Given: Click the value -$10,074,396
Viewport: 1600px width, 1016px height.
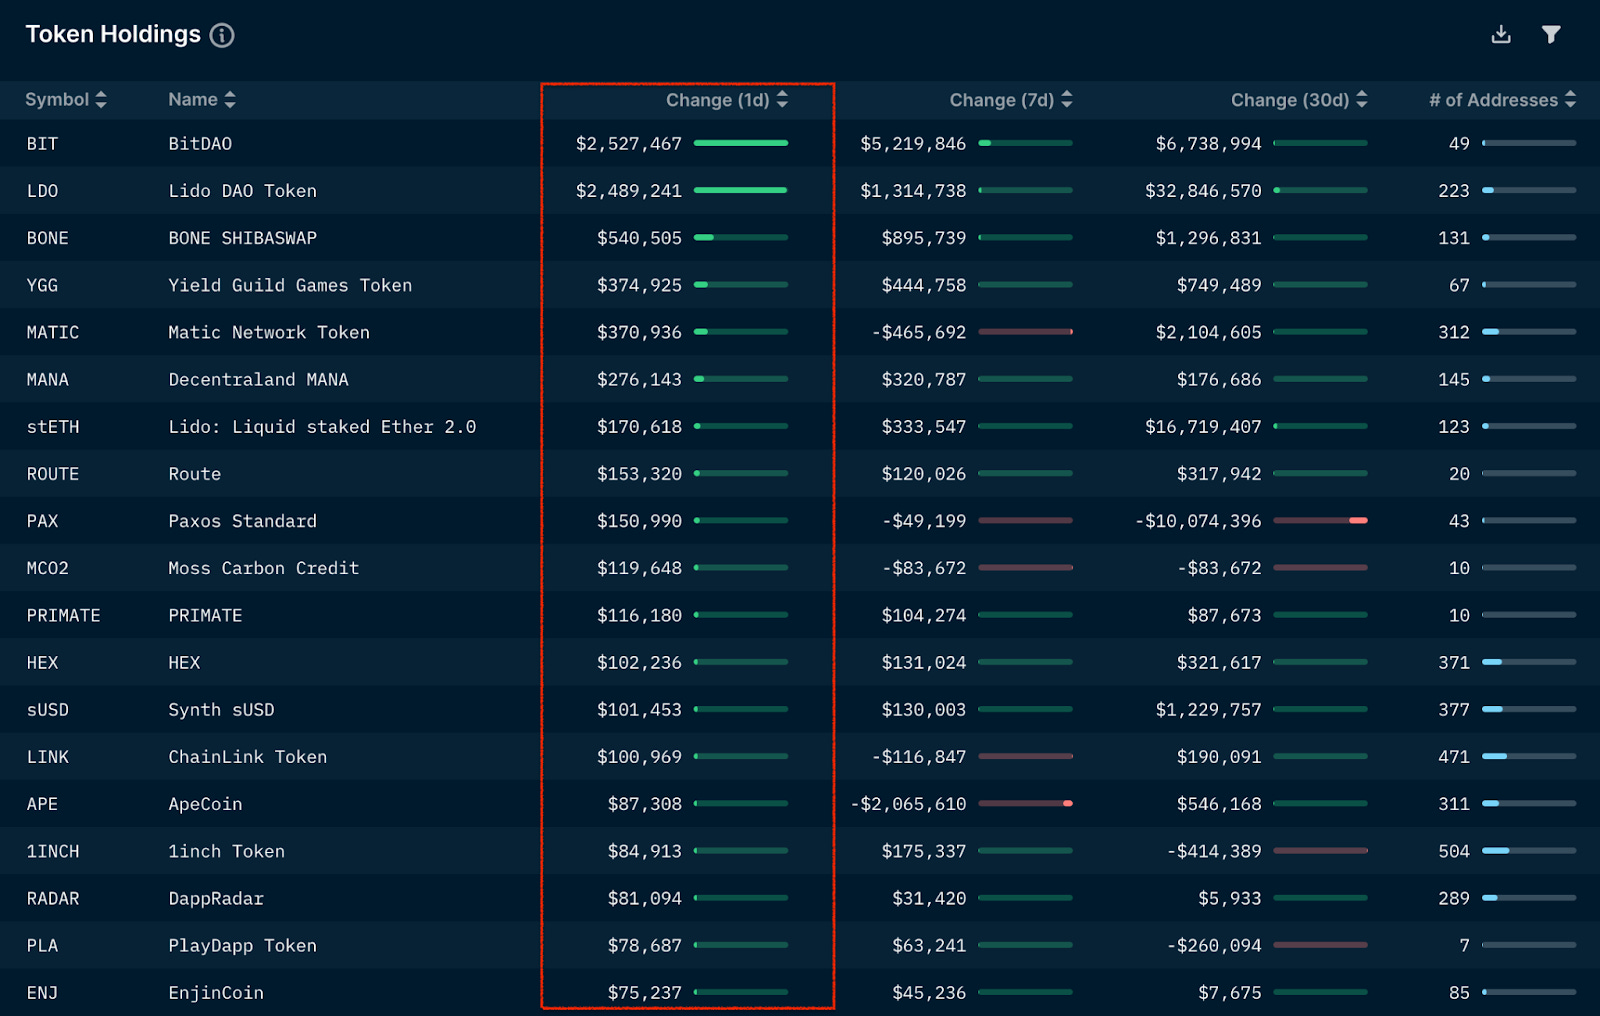Looking at the screenshot, I should click(1199, 521).
